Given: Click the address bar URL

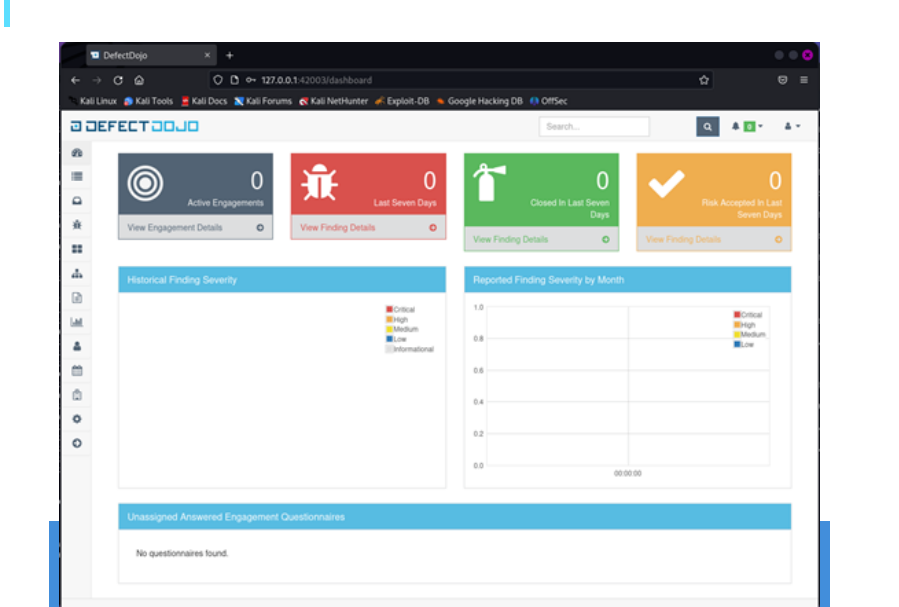Looking at the screenshot, I should point(316,80).
